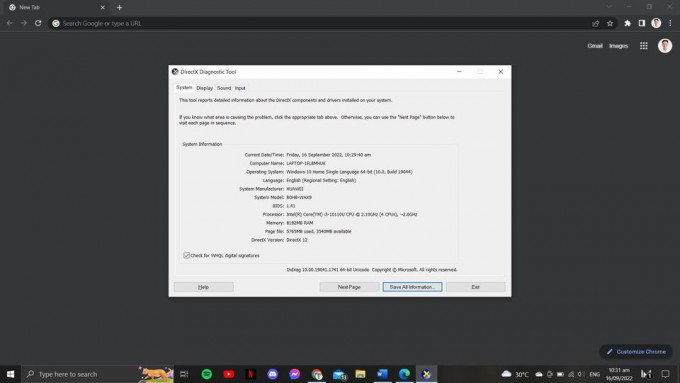Image resolution: width=680 pixels, height=383 pixels.
Task: Toggle Check for WHQL digital signatures checkbox
Action: point(186,255)
